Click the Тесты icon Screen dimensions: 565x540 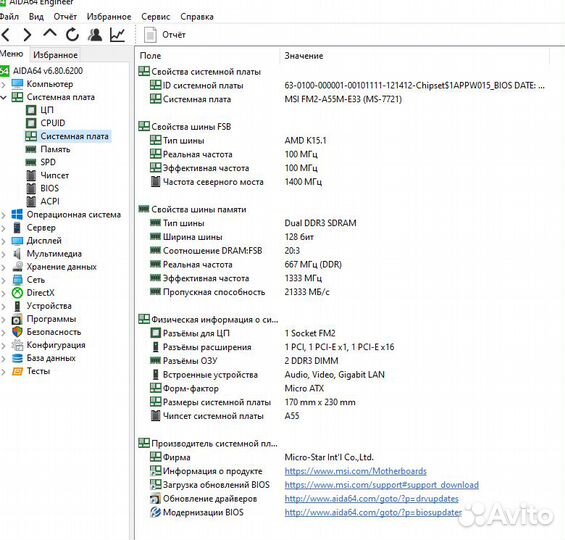17,371
